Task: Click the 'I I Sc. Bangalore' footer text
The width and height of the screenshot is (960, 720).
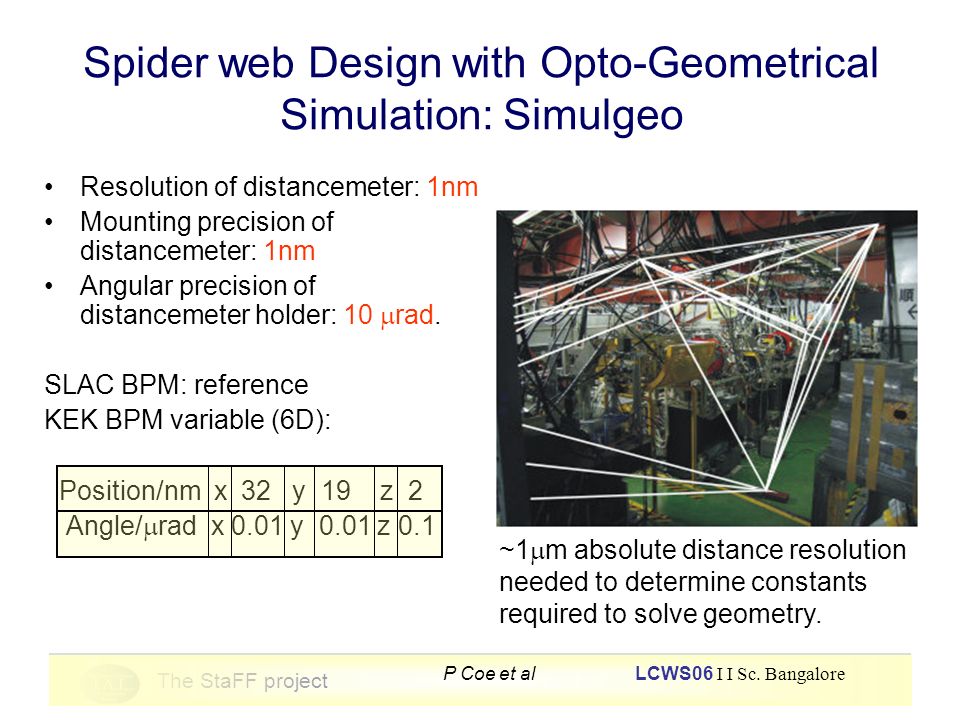Action: (x=781, y=674)
